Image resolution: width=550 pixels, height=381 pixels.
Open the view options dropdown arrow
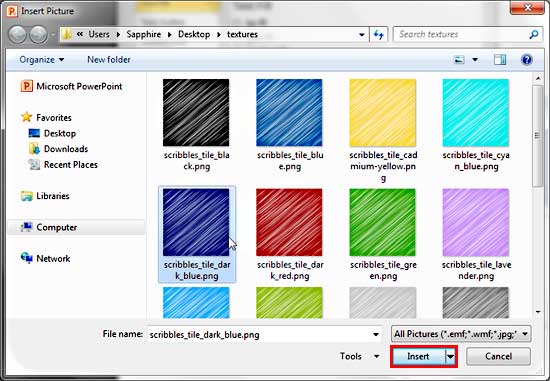click(475, 60)
